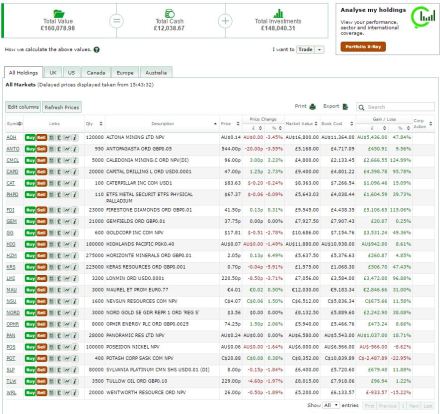Image resolution: width=440 pixels, height=414 pixels.
Task: Open the 'I want to' Trade dropdown
Action: point(310,50)
